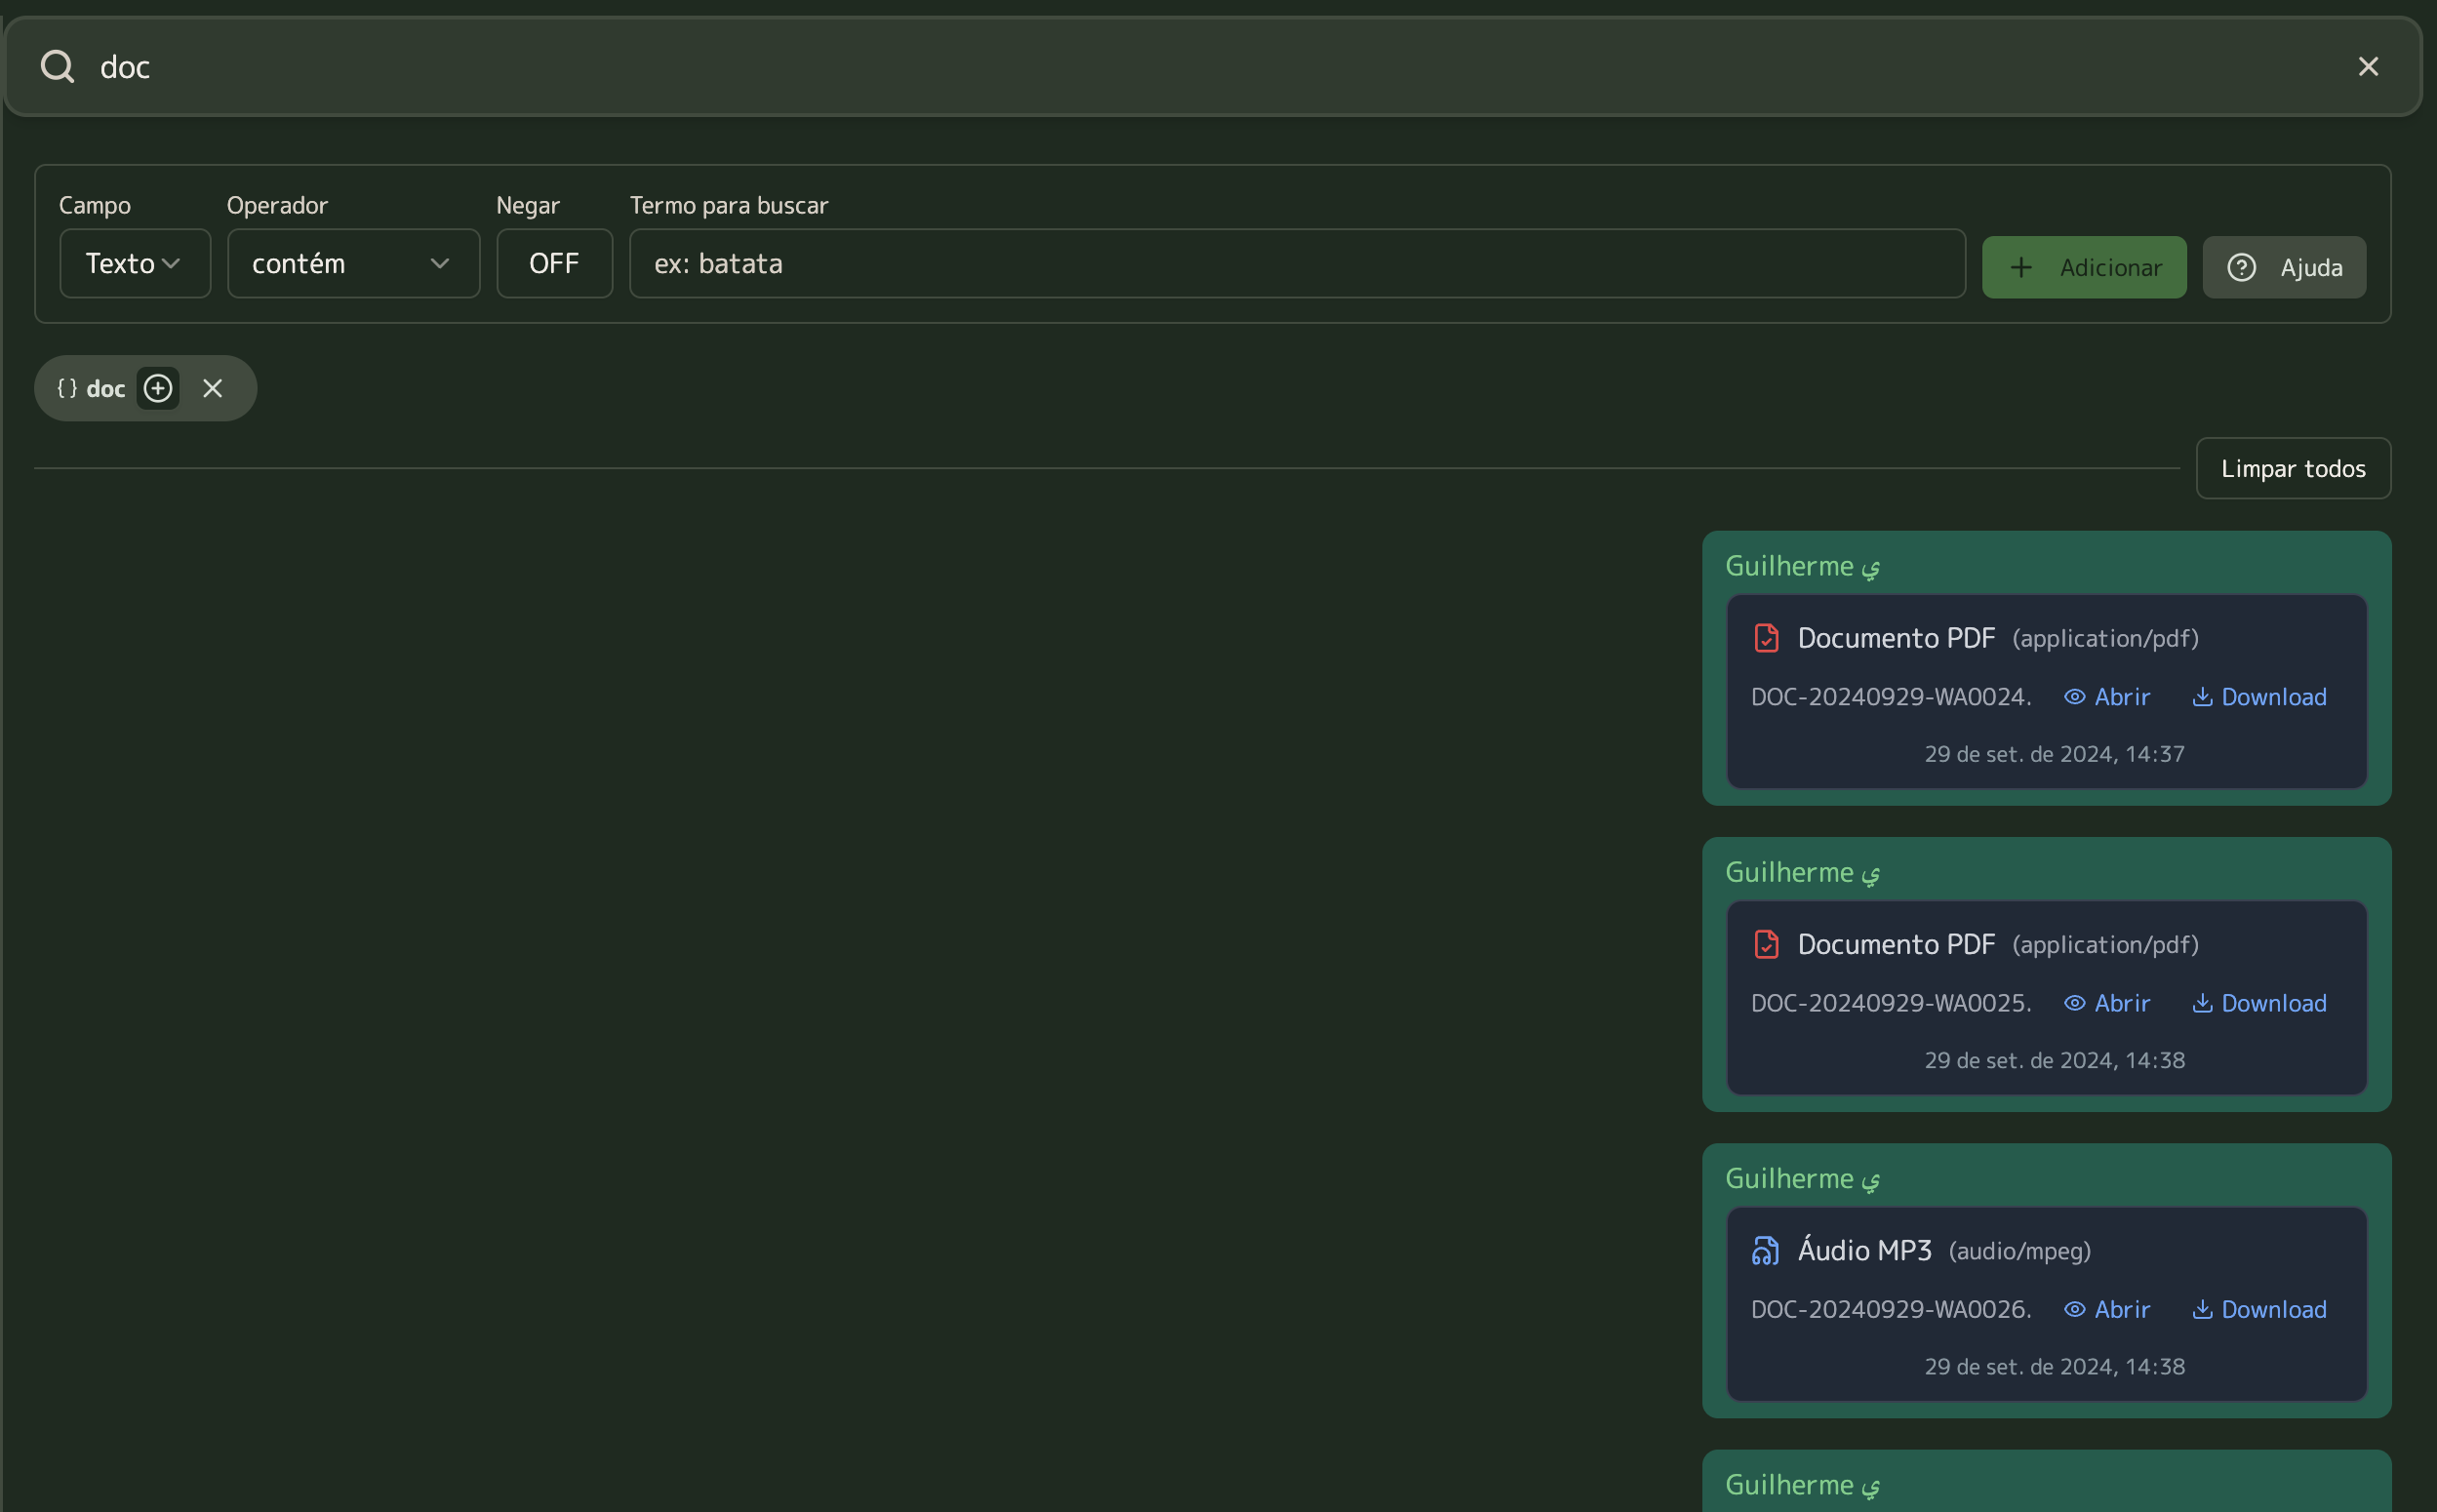The width and height of the screenshot is (2437, 1512).
Task: Open the Áudio MP3 file via Abrir
Action: [2106, 1309]
